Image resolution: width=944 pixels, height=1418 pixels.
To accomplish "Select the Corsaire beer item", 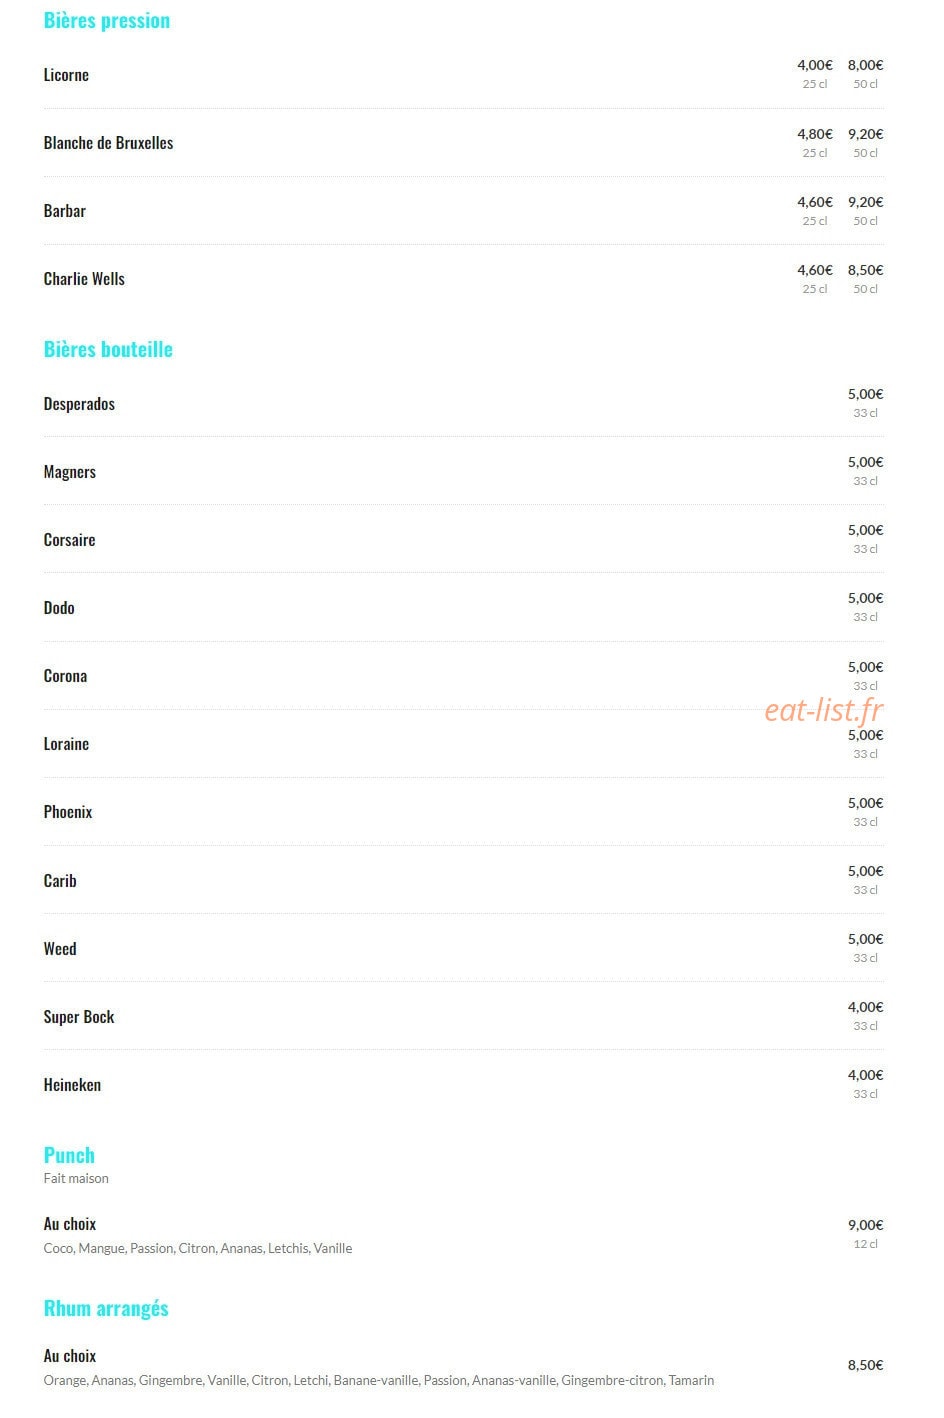I will 69,540.
